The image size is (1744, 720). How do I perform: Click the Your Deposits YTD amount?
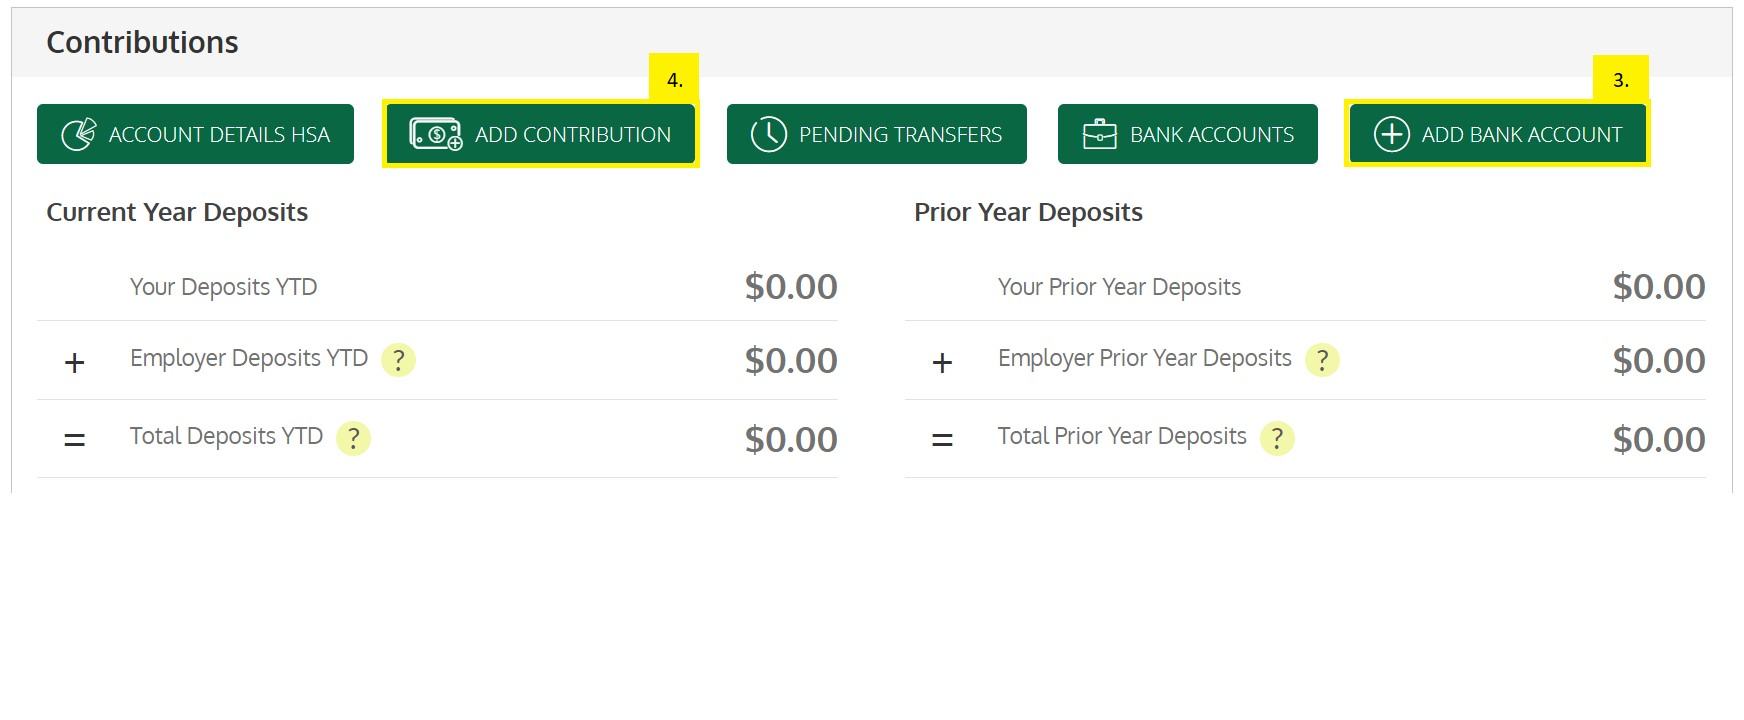coord(790,287)
